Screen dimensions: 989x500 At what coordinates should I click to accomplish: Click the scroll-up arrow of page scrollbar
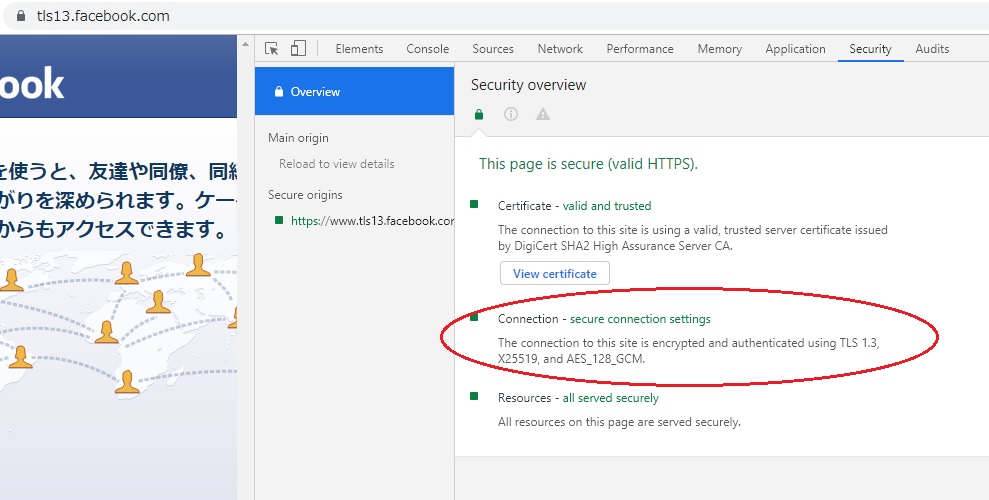tap(245, 44)
